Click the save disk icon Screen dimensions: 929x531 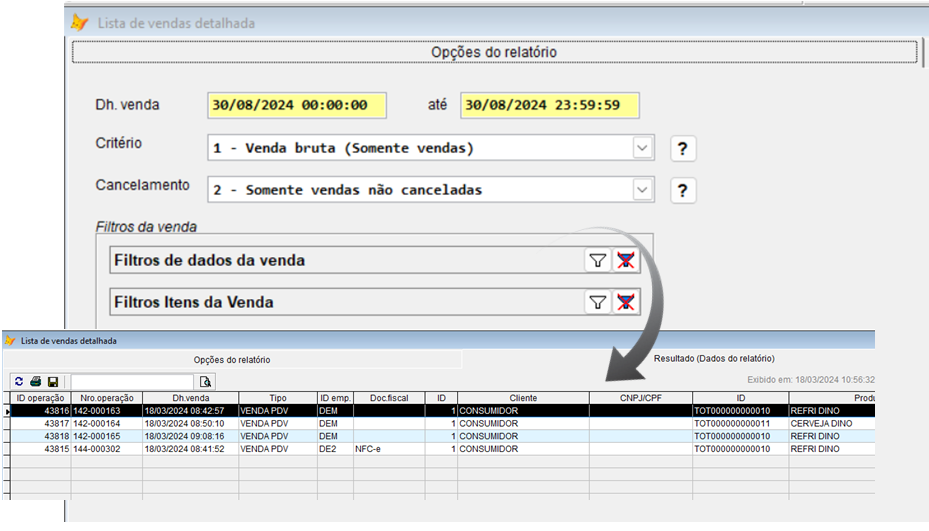[x=52, y=382]
